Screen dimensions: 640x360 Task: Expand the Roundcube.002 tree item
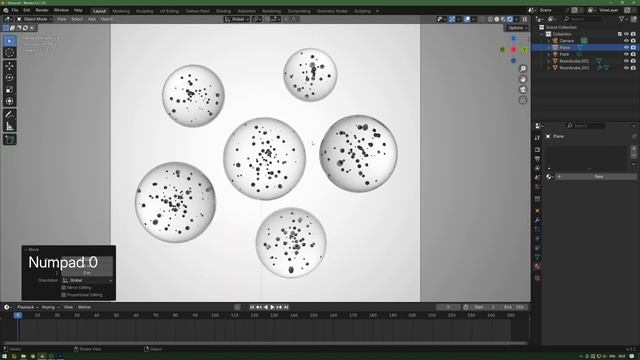click(x=549, y=61)
